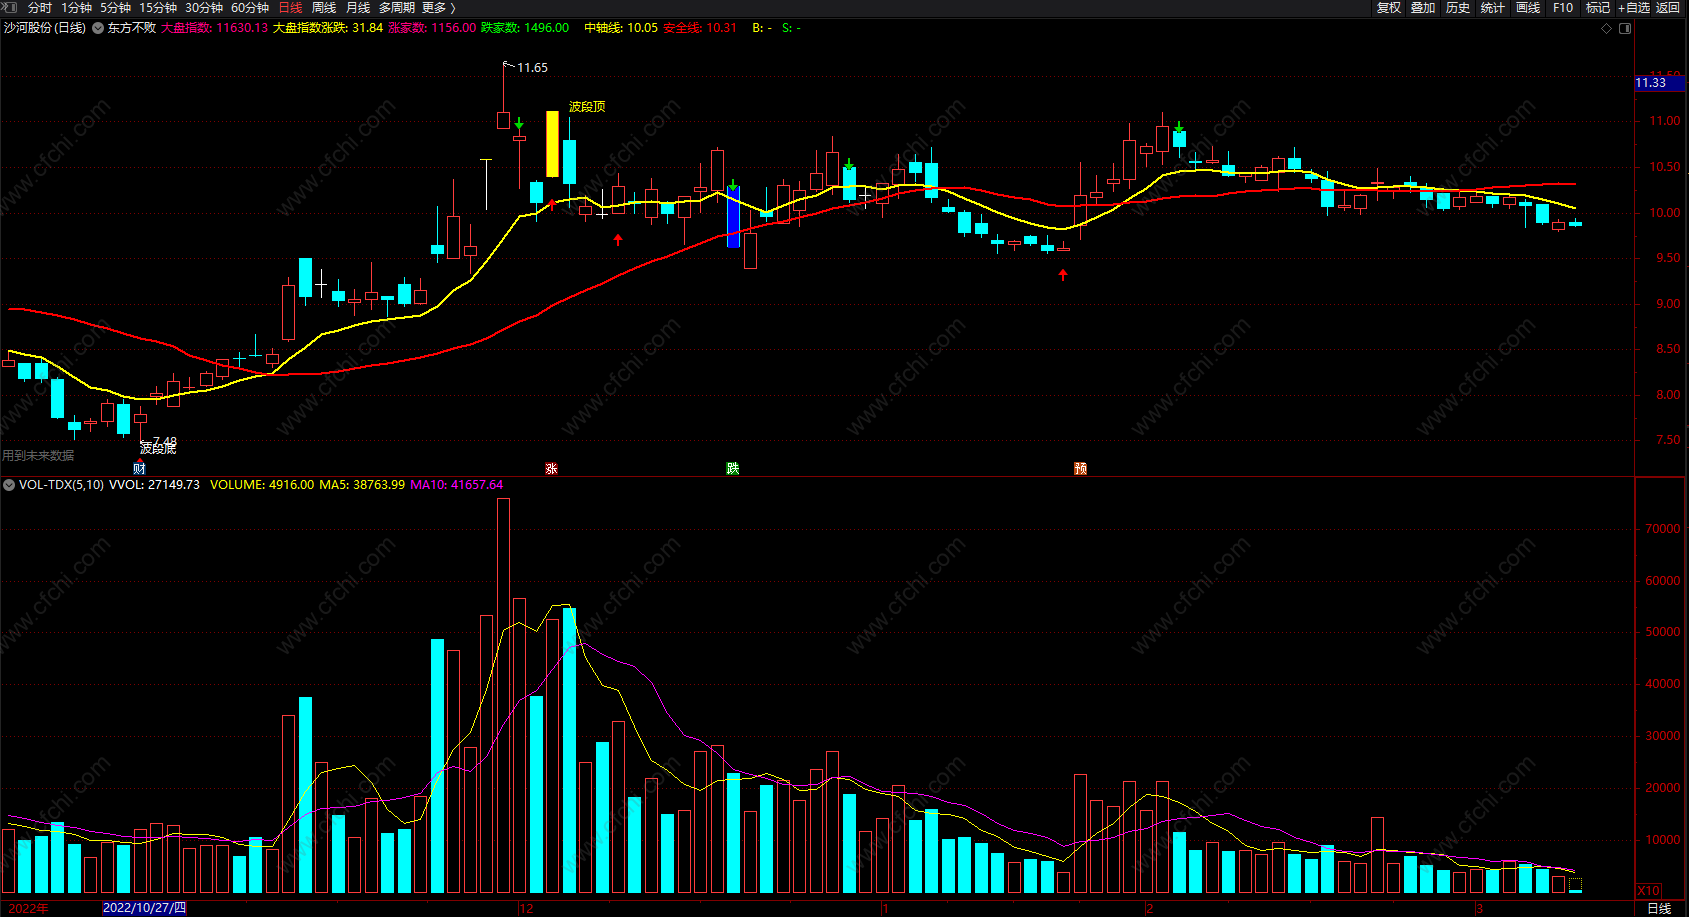Select the 1分钟 period tab
The width and height of the screenshot is (1689, 917).
(x=77, y=8)
